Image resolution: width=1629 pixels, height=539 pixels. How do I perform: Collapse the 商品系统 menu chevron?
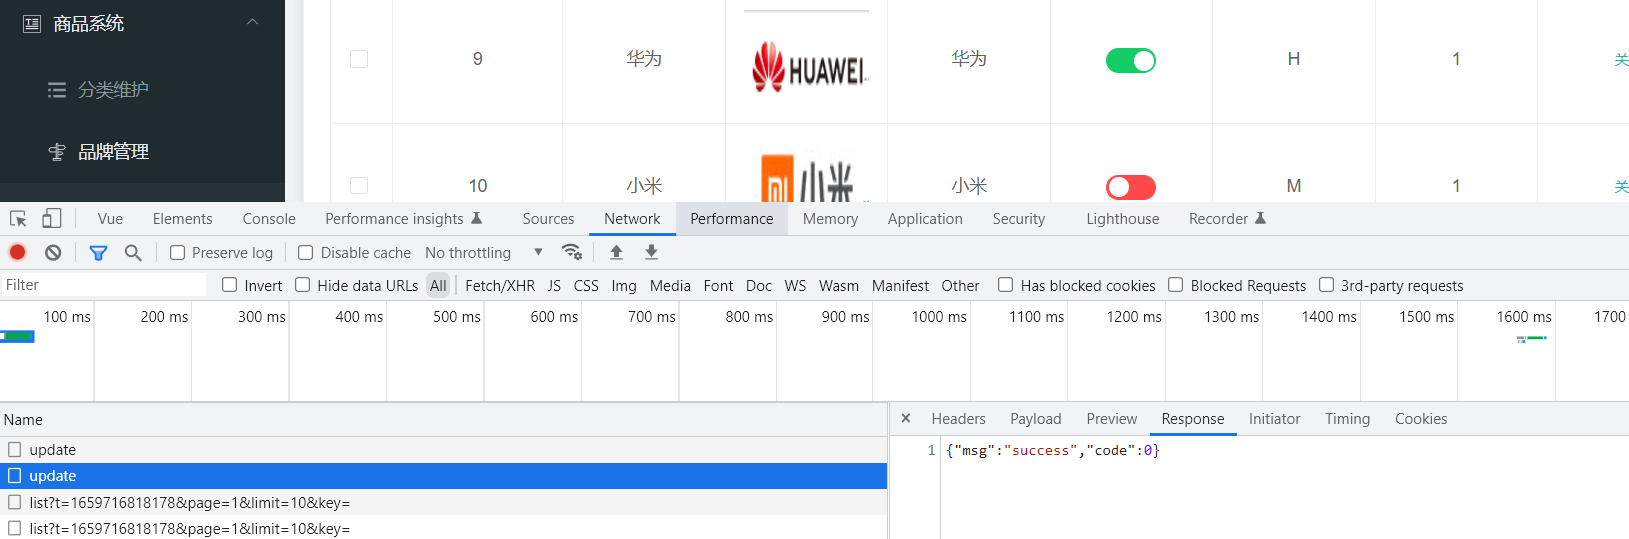tap(252, 22)
